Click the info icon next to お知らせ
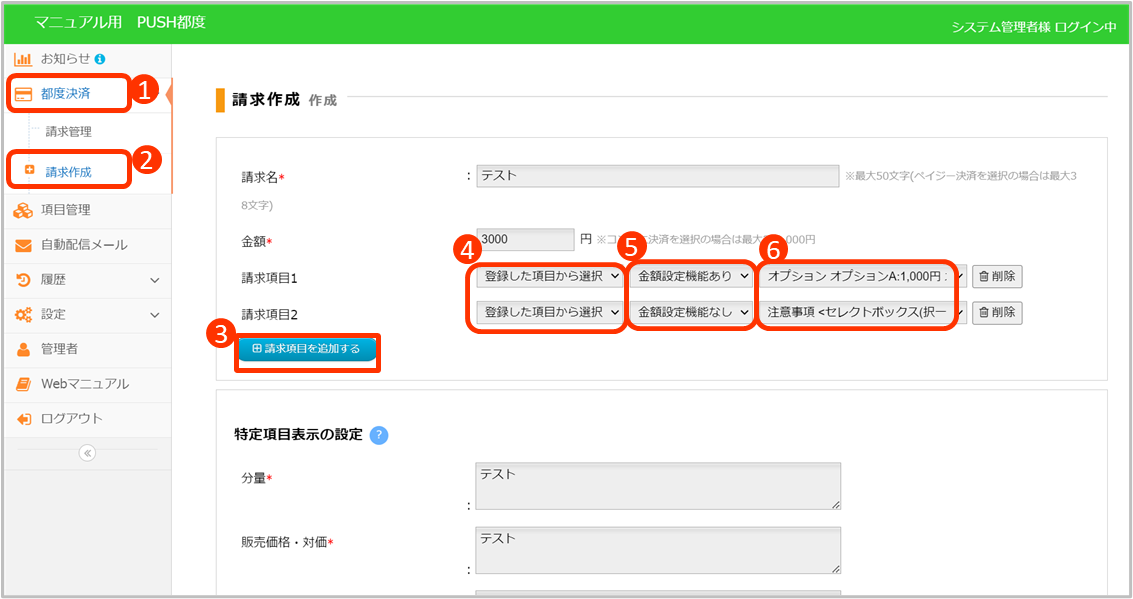Screen dimensions: 1133x599 (100, 59)
